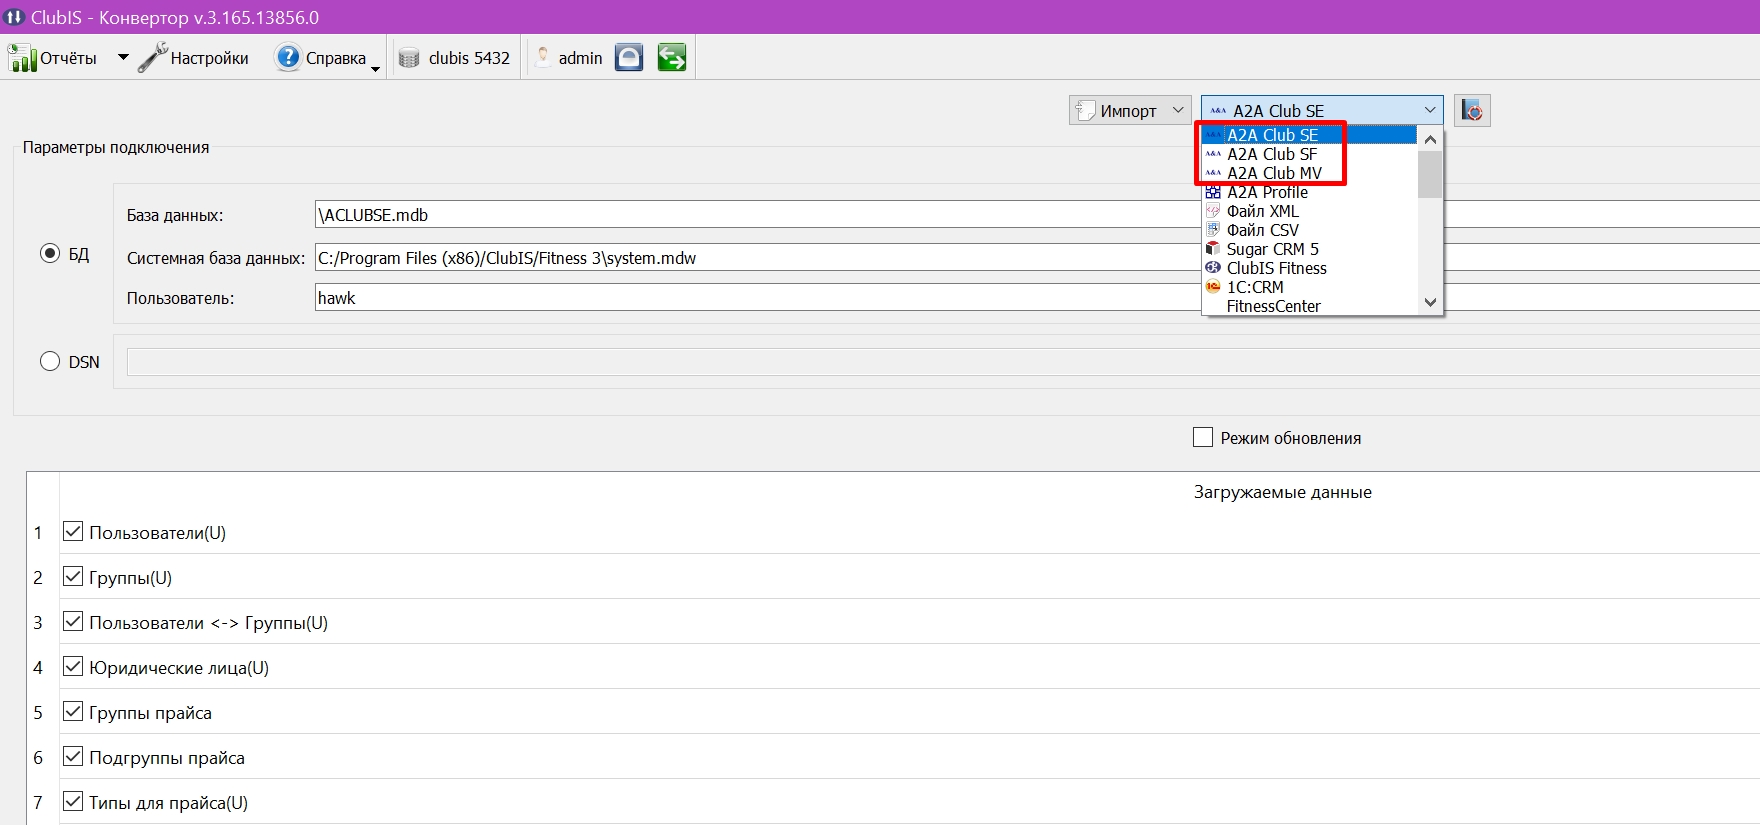Image resolution: width=1760 pixels, height=825 pixels.
Task: Choose FitnessCenter from the list
Action: (x=1309, y=306)
